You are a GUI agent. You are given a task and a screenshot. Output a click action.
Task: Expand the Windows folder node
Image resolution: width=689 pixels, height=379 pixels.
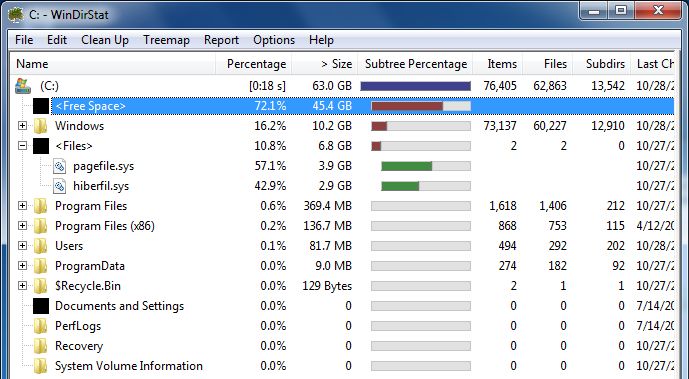(22, 126)
